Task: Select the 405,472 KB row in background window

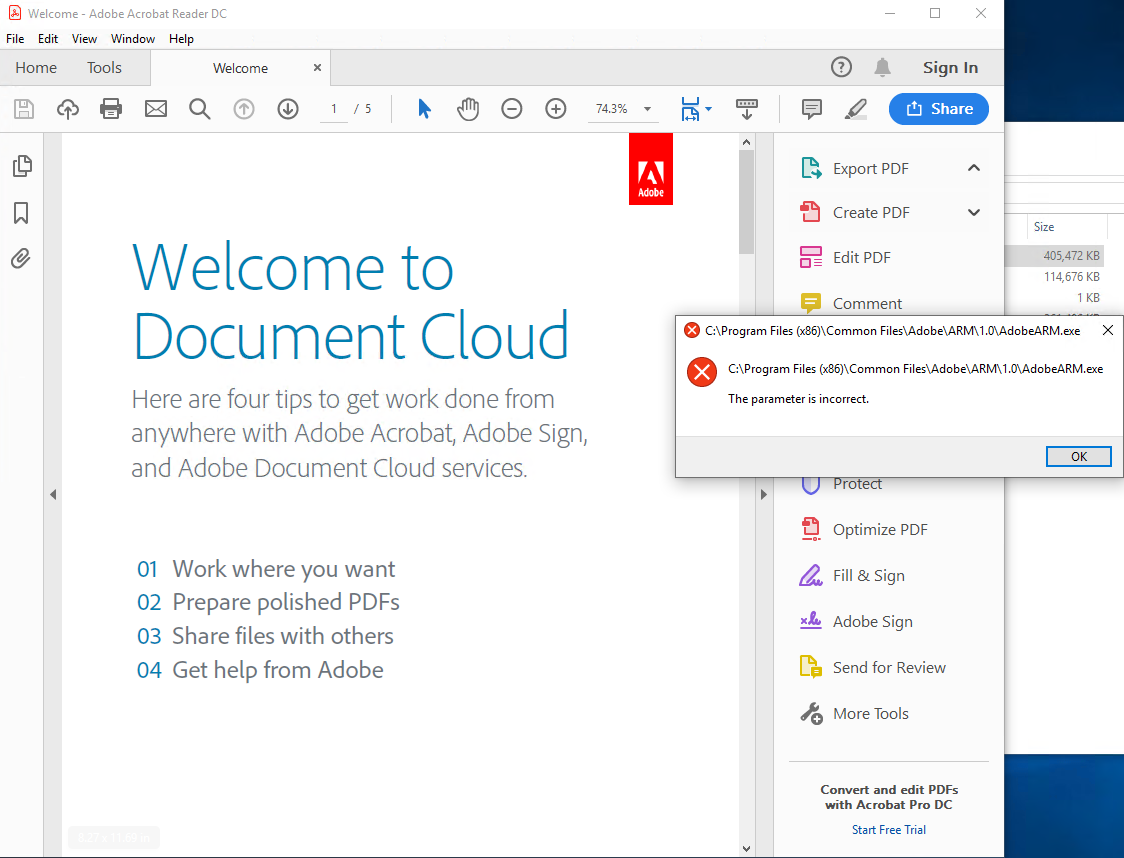Action: [1054, 256]
